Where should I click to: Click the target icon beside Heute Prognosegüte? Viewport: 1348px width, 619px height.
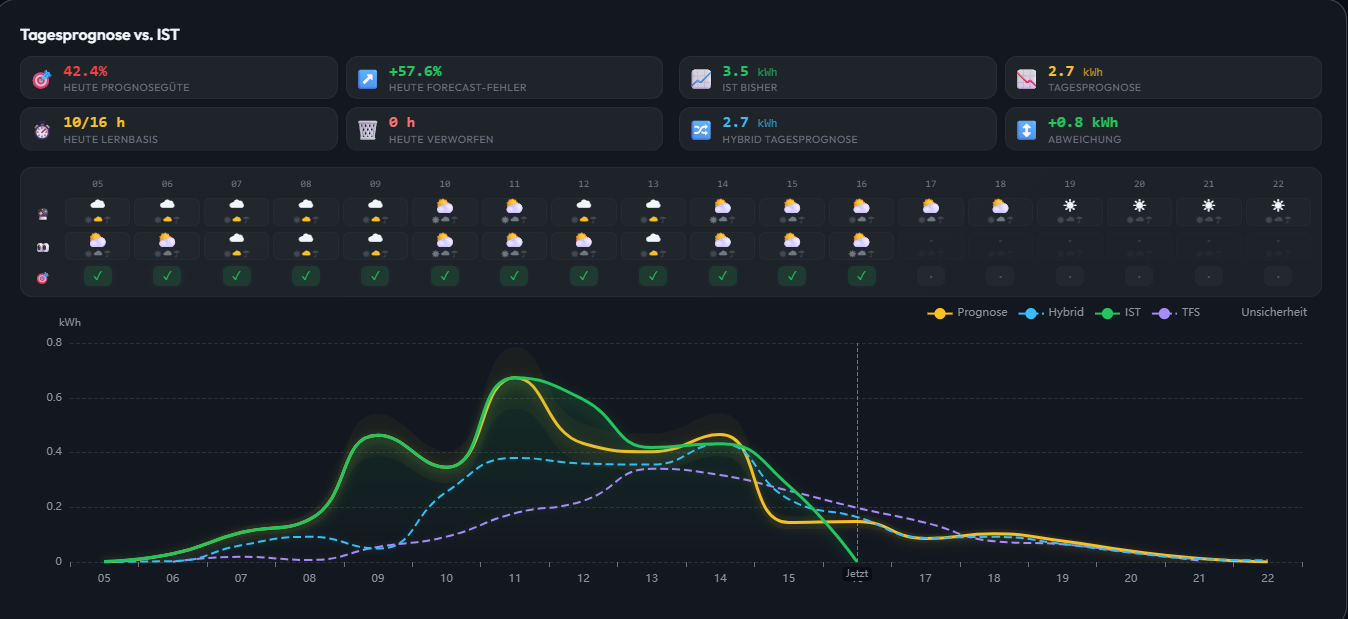(42, 78)
